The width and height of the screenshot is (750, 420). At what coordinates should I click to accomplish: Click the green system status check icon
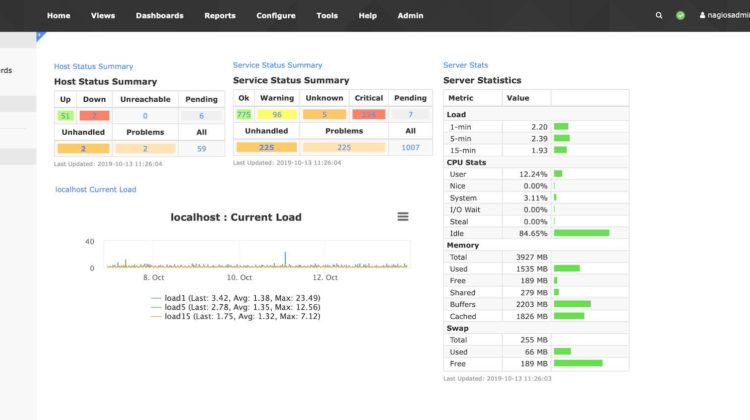coord(680,16)
